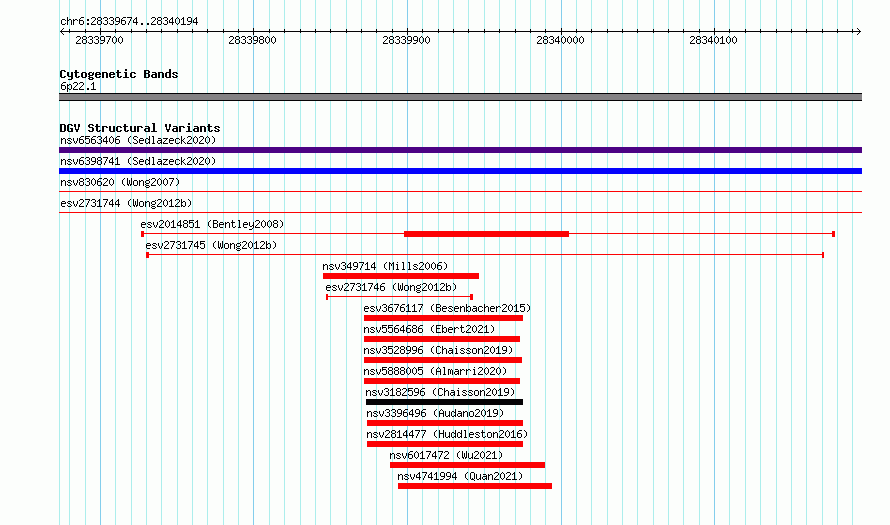Open the nsv3396496 (Audano2019) label
890x525 pixels.
pyautogui.click(x=435, y=413)
